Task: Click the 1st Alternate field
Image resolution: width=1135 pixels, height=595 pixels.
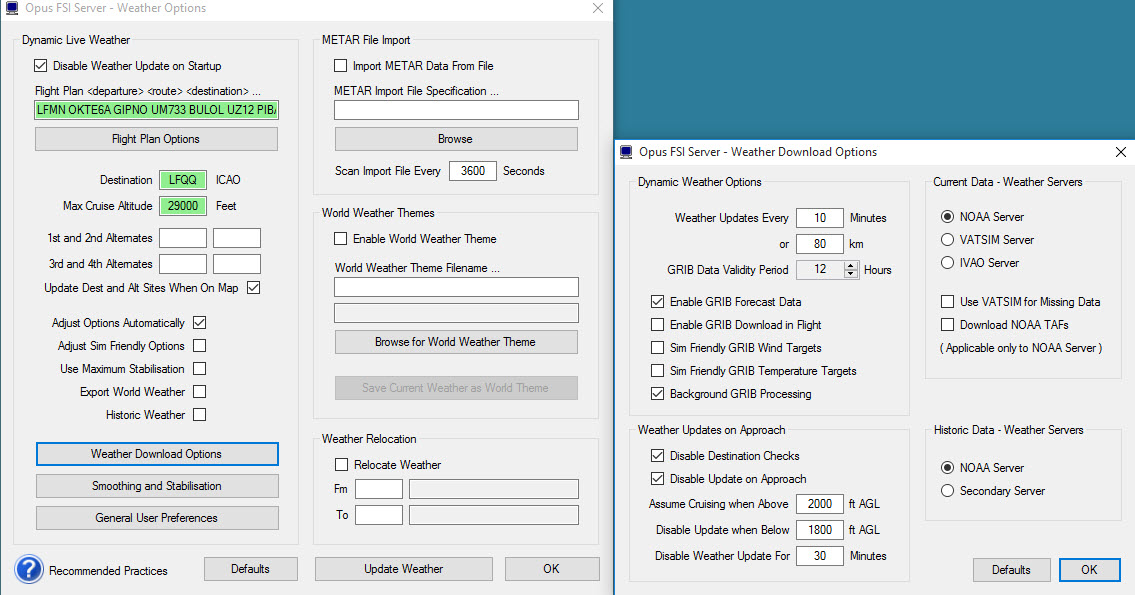Action: [x=183, y=238]
